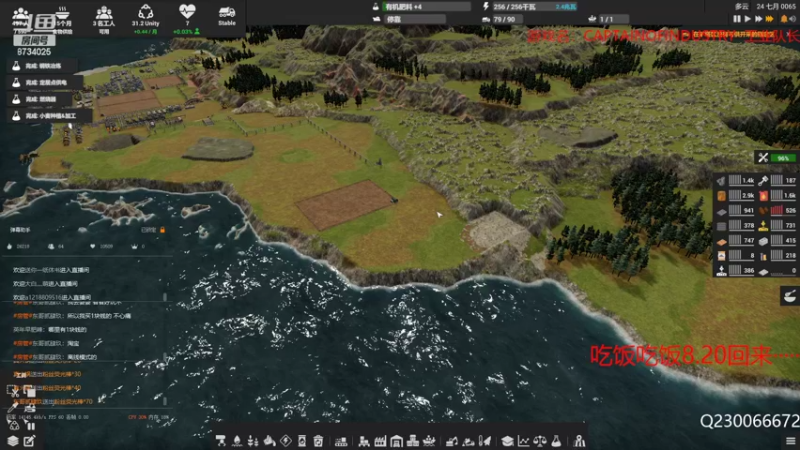Open the health heart indicator

pyautogui.click(x=187, y=18)
